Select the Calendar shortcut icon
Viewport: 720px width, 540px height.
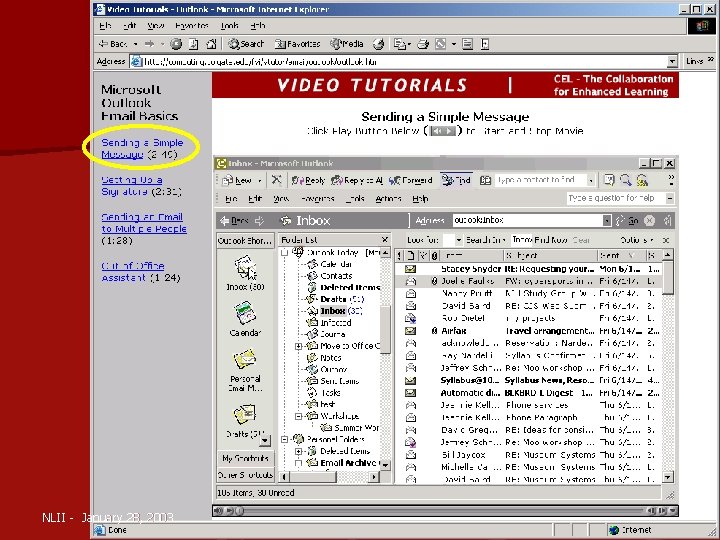tap(245, 319)
